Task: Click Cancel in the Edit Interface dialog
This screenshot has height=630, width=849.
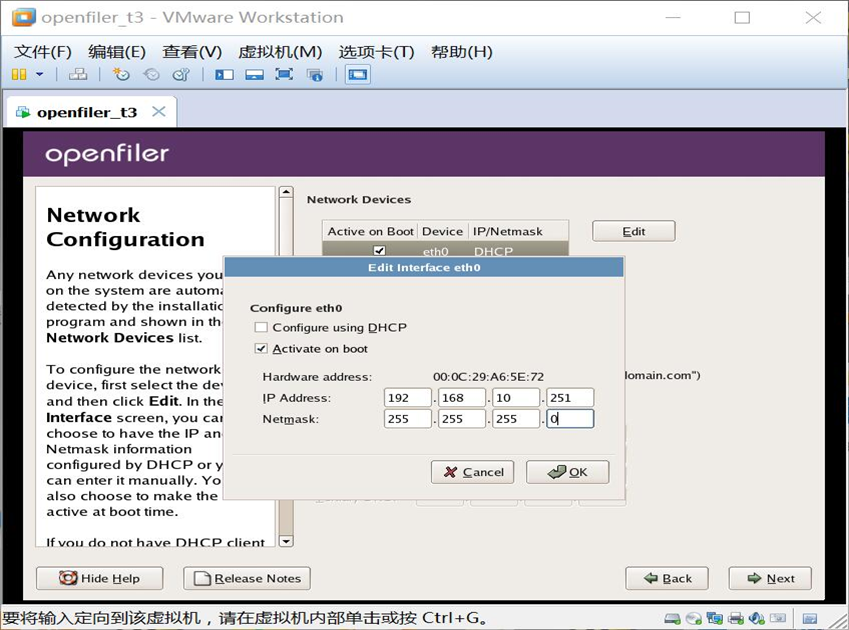Action: (473, 472)
